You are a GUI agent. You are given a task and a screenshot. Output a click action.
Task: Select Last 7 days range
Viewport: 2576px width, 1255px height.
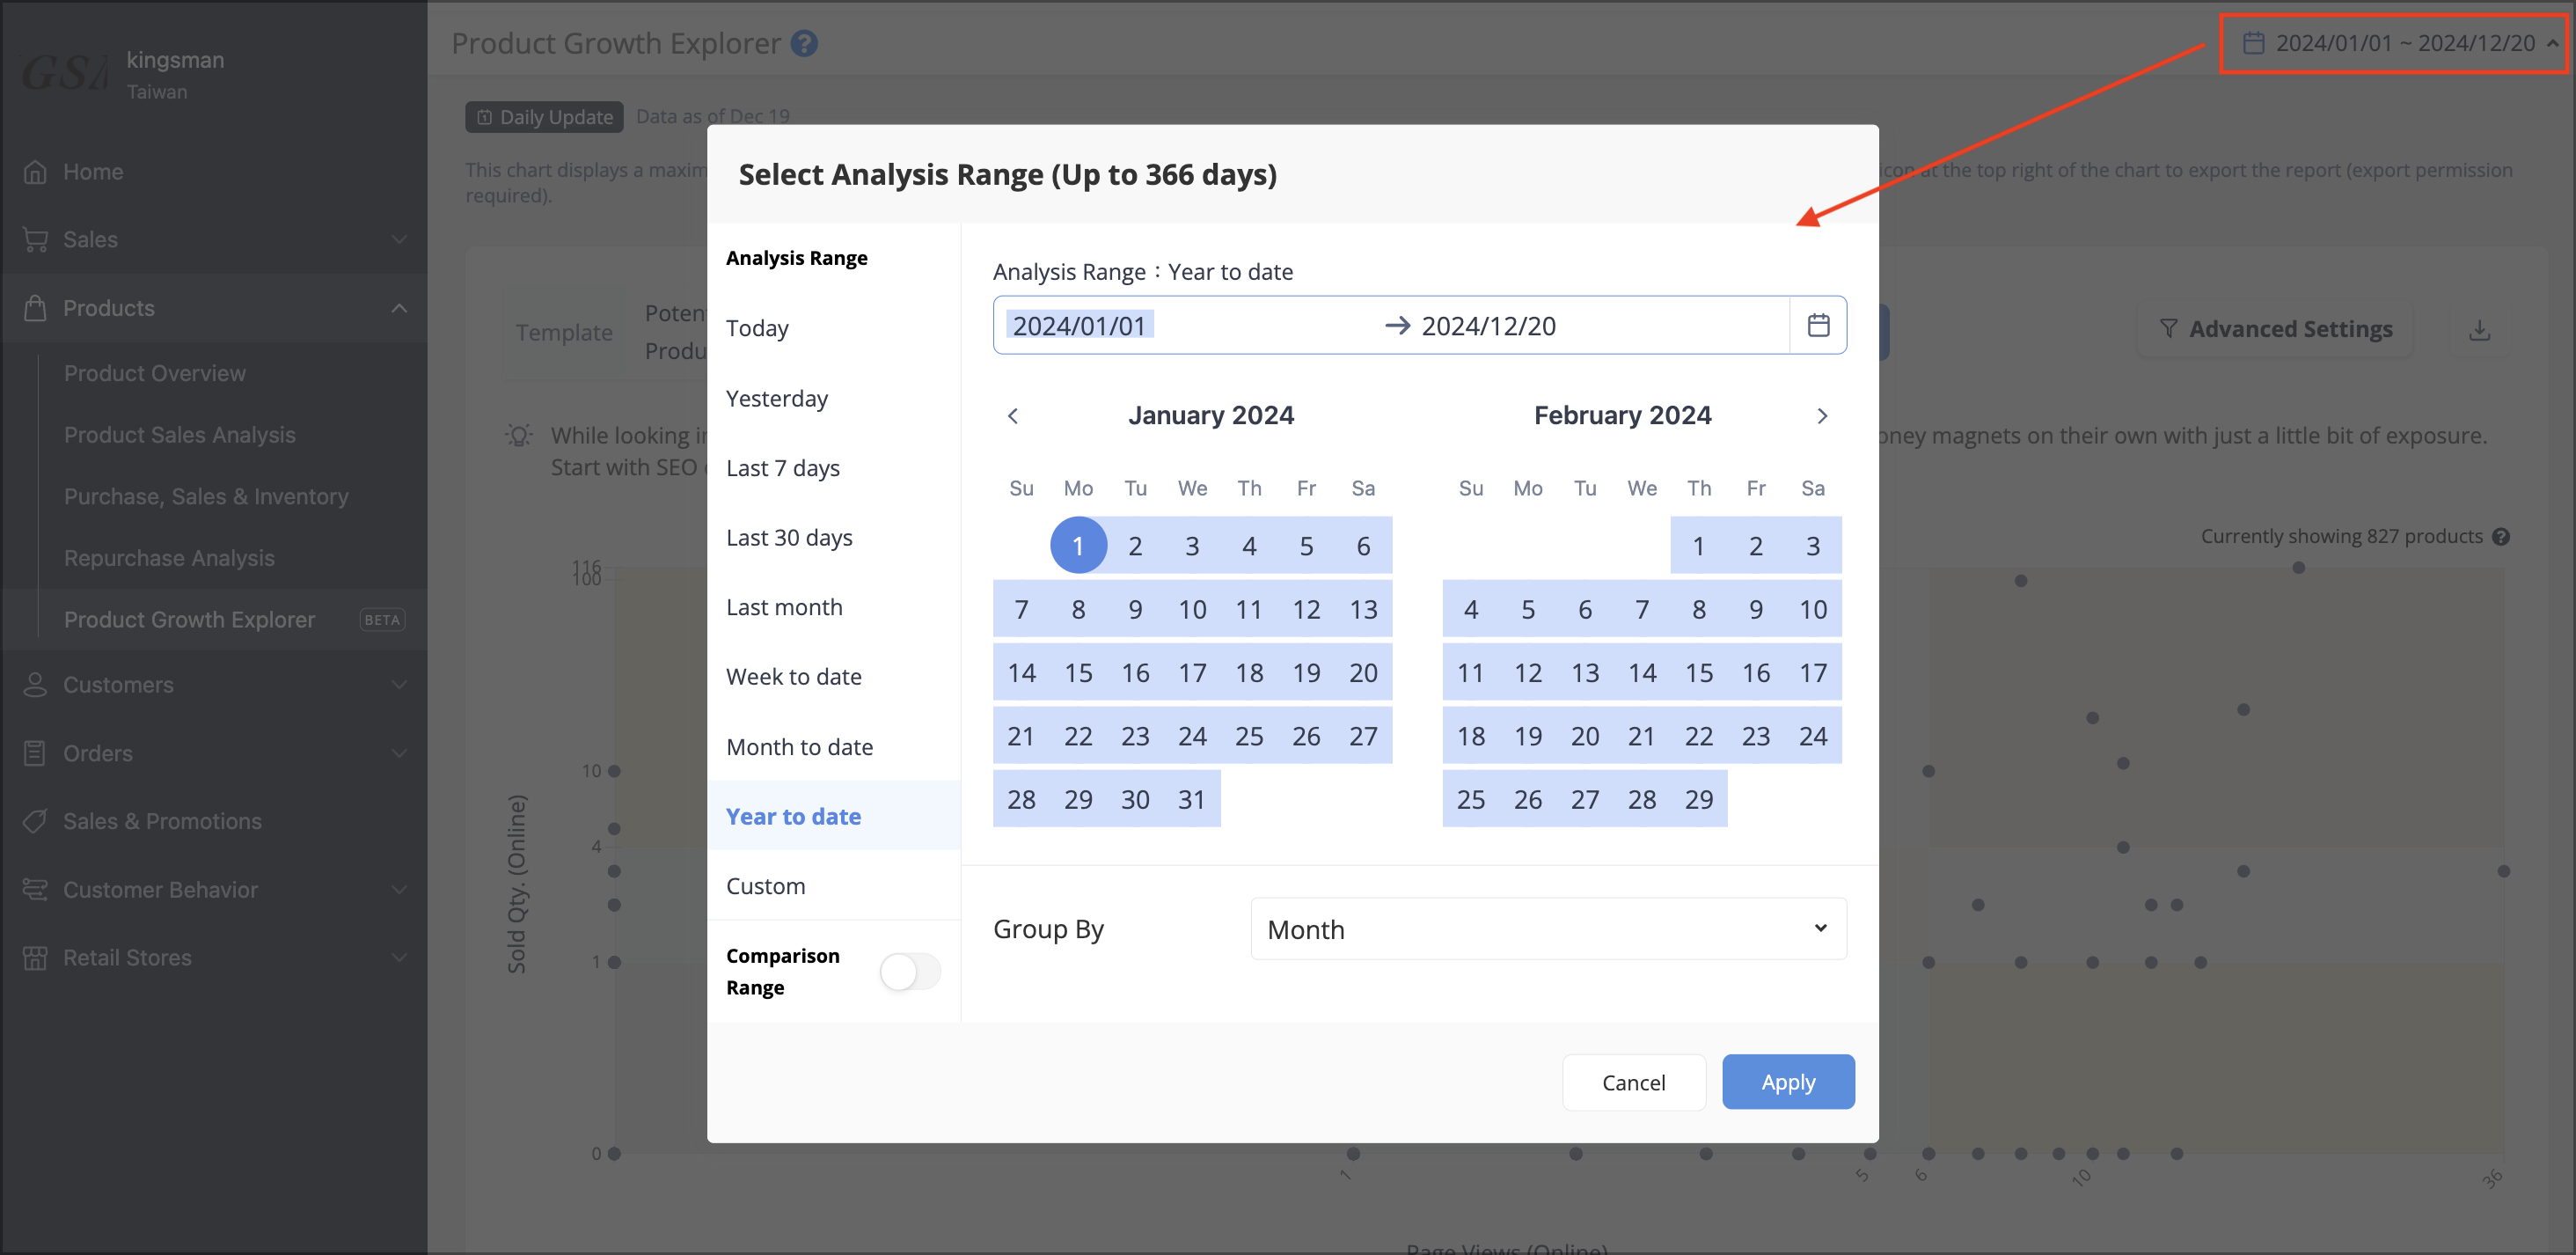(833, 468)
